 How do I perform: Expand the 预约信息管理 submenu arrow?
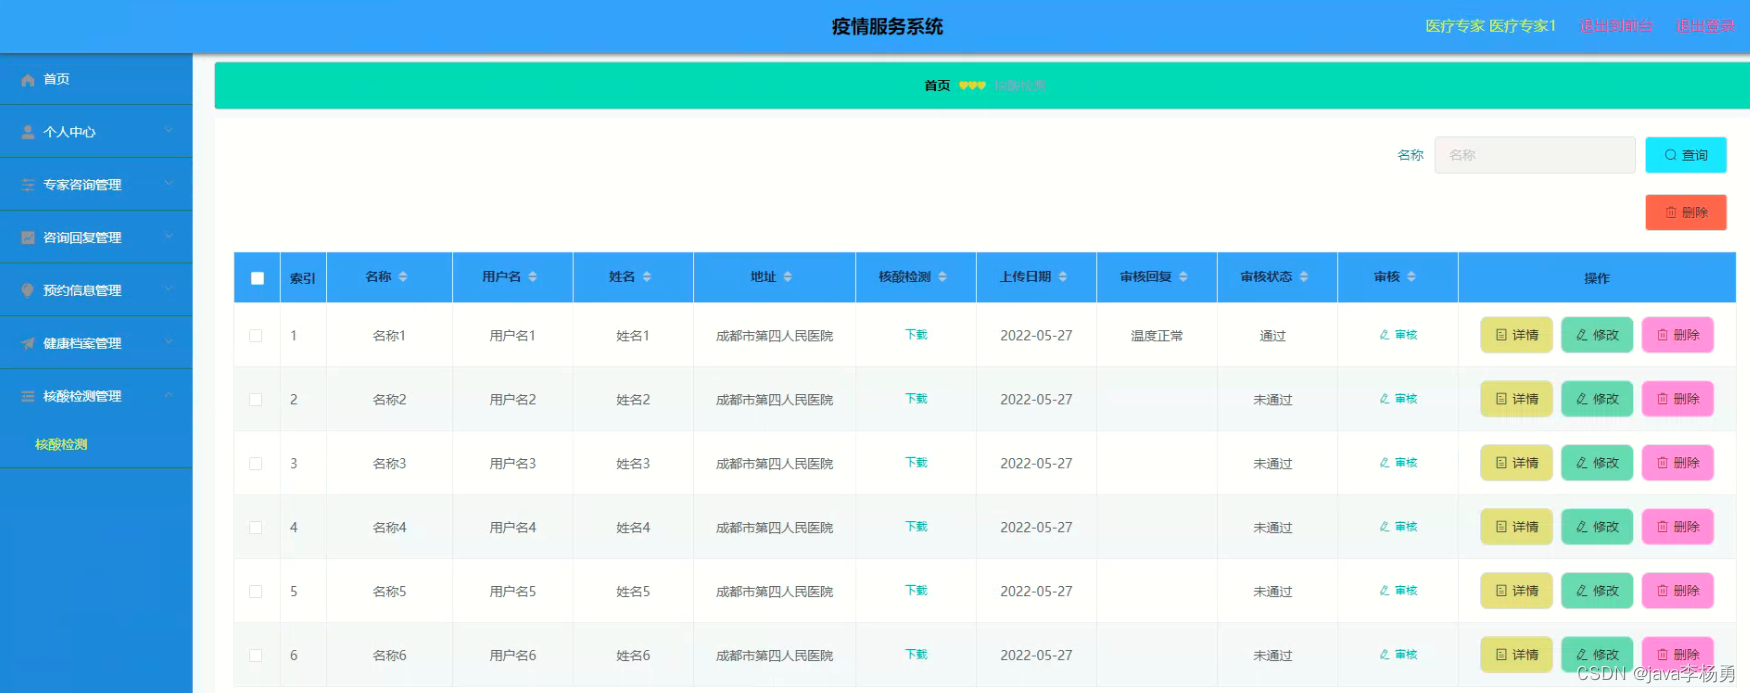[168, 288]
